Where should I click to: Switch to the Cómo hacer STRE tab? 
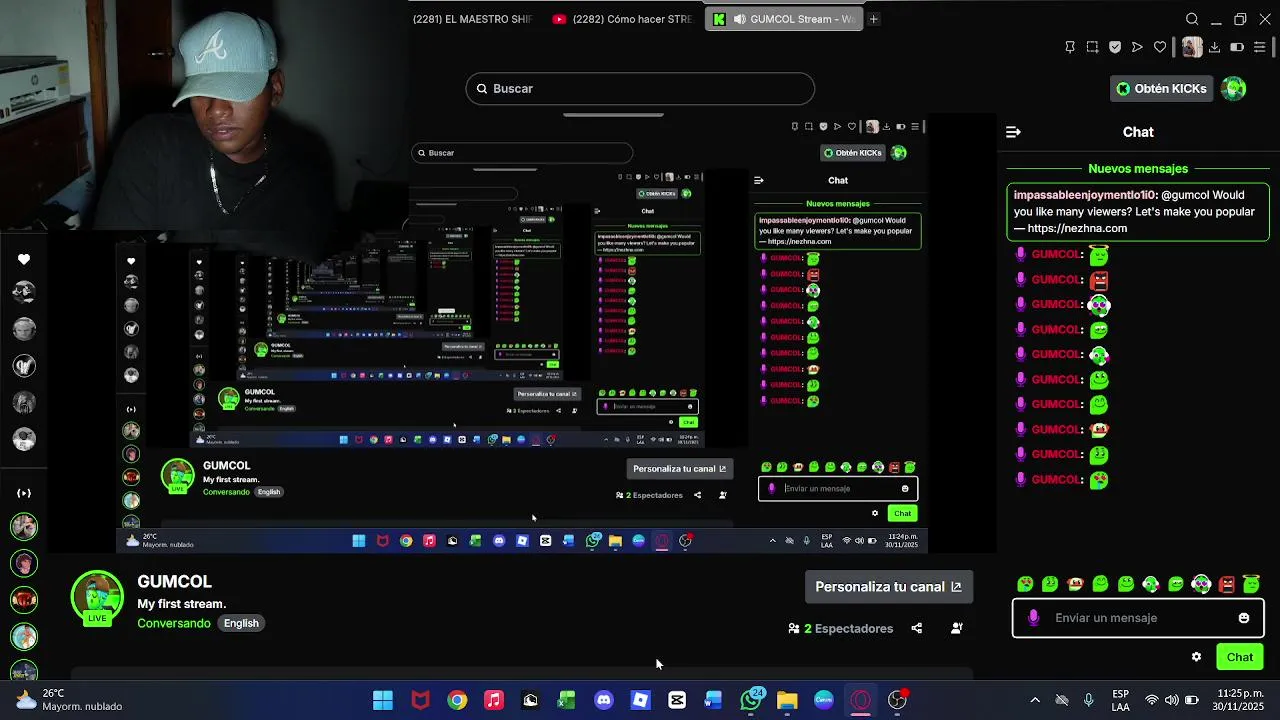tap(624, 19)
